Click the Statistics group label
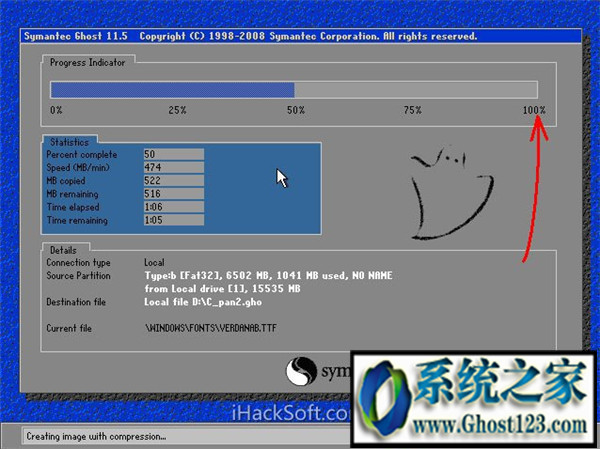The width and height of the screenshot is (600, 449). point(69,142)
